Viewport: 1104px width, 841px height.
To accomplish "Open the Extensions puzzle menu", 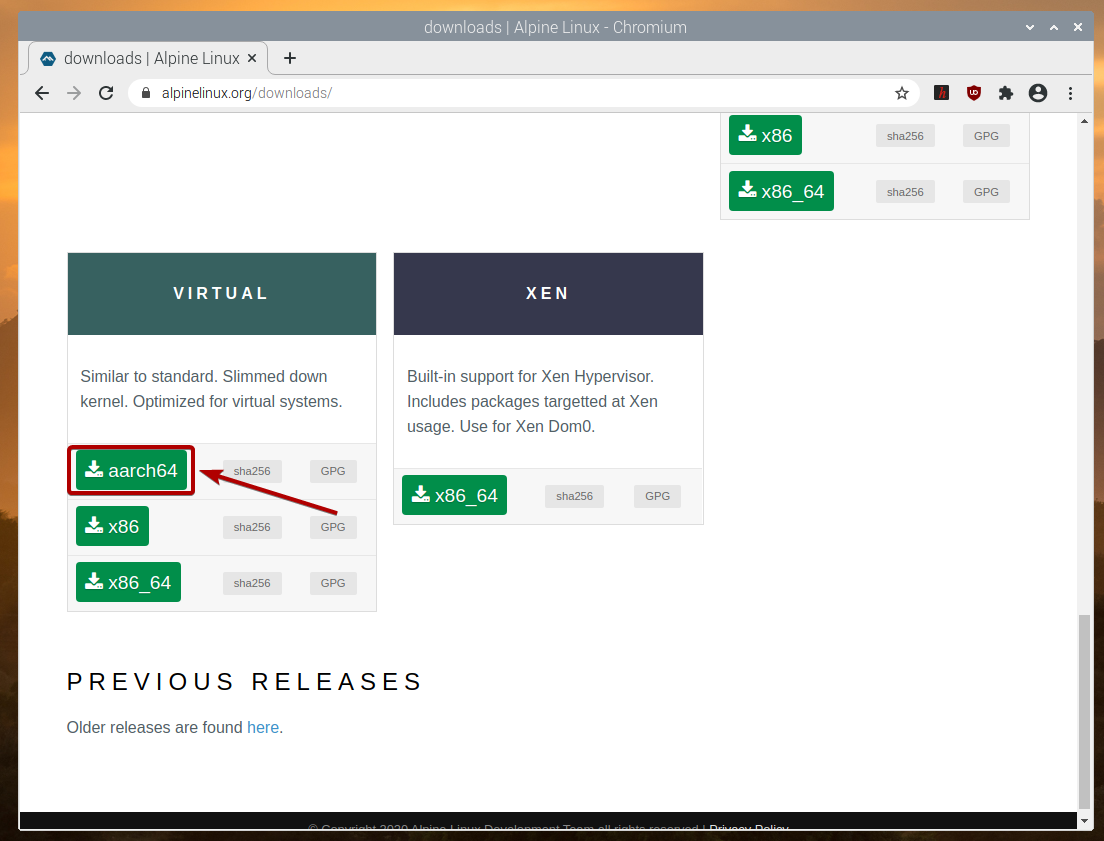I will coord(1005,93).
